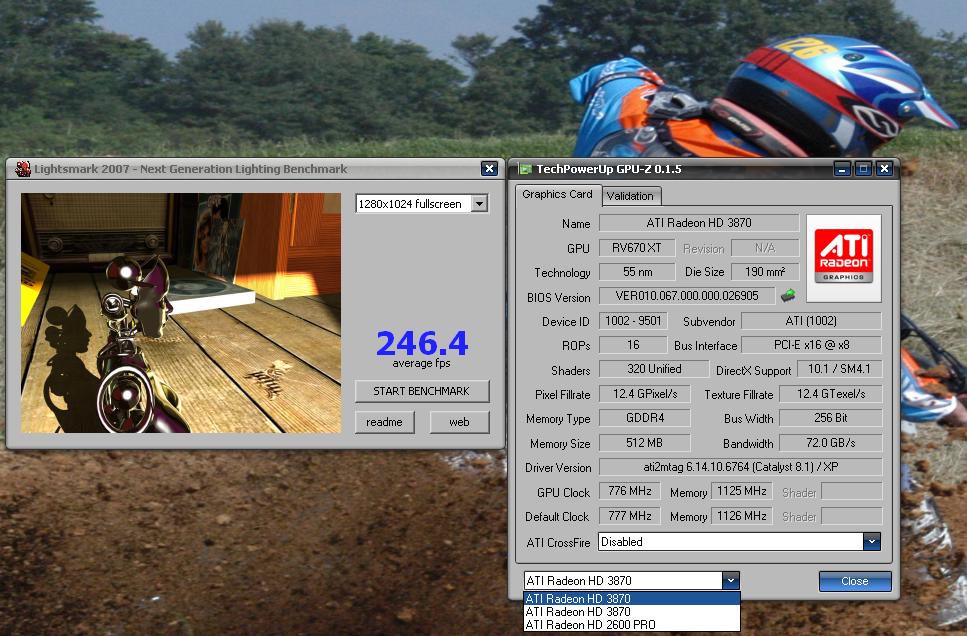Open the 1280x1024 fullscreen resolution dropdown
The image size is (967, 636).
tap(479, 204)
